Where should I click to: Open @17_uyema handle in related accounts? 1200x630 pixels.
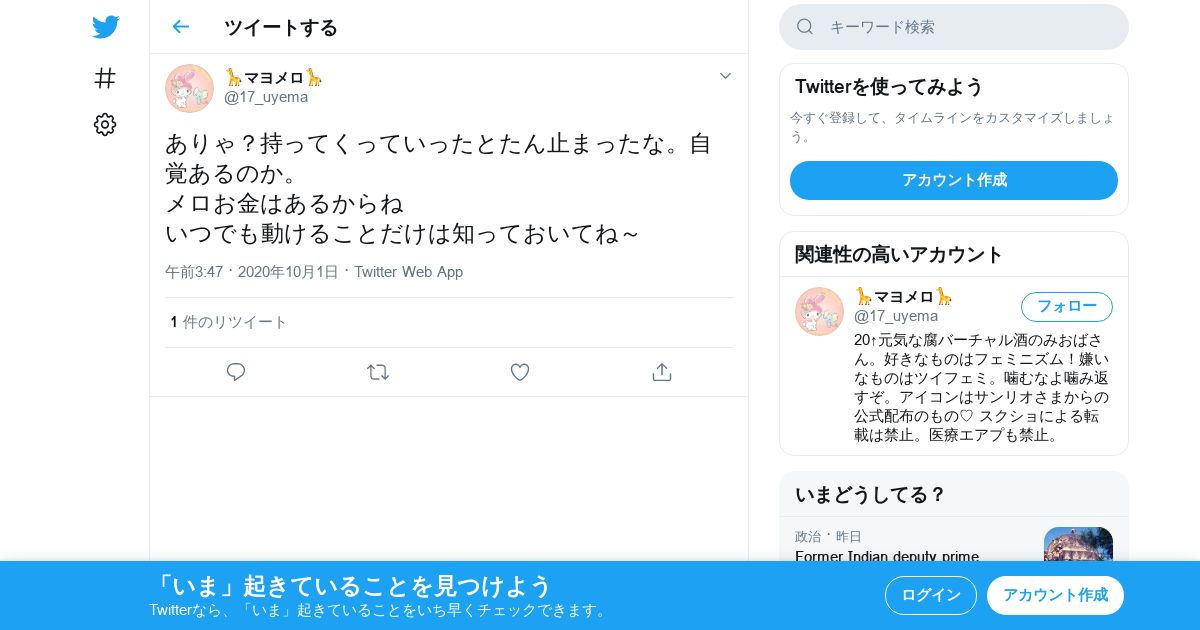[896, 316]
